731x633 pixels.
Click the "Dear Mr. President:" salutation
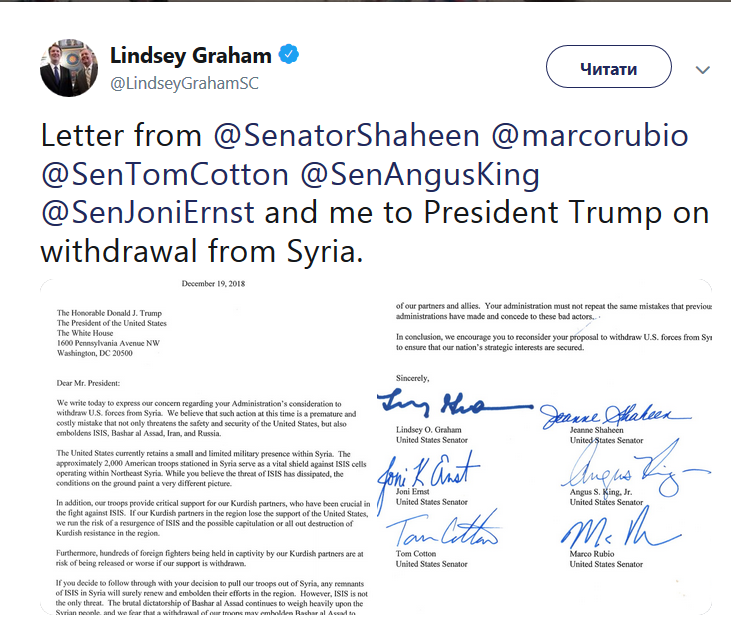tap(89, 383)
